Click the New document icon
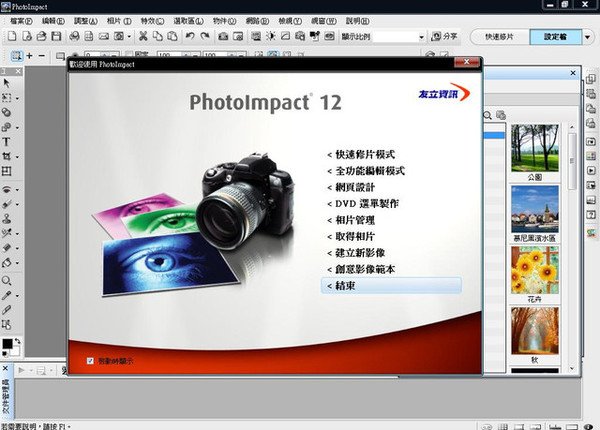 pos(12,36)
